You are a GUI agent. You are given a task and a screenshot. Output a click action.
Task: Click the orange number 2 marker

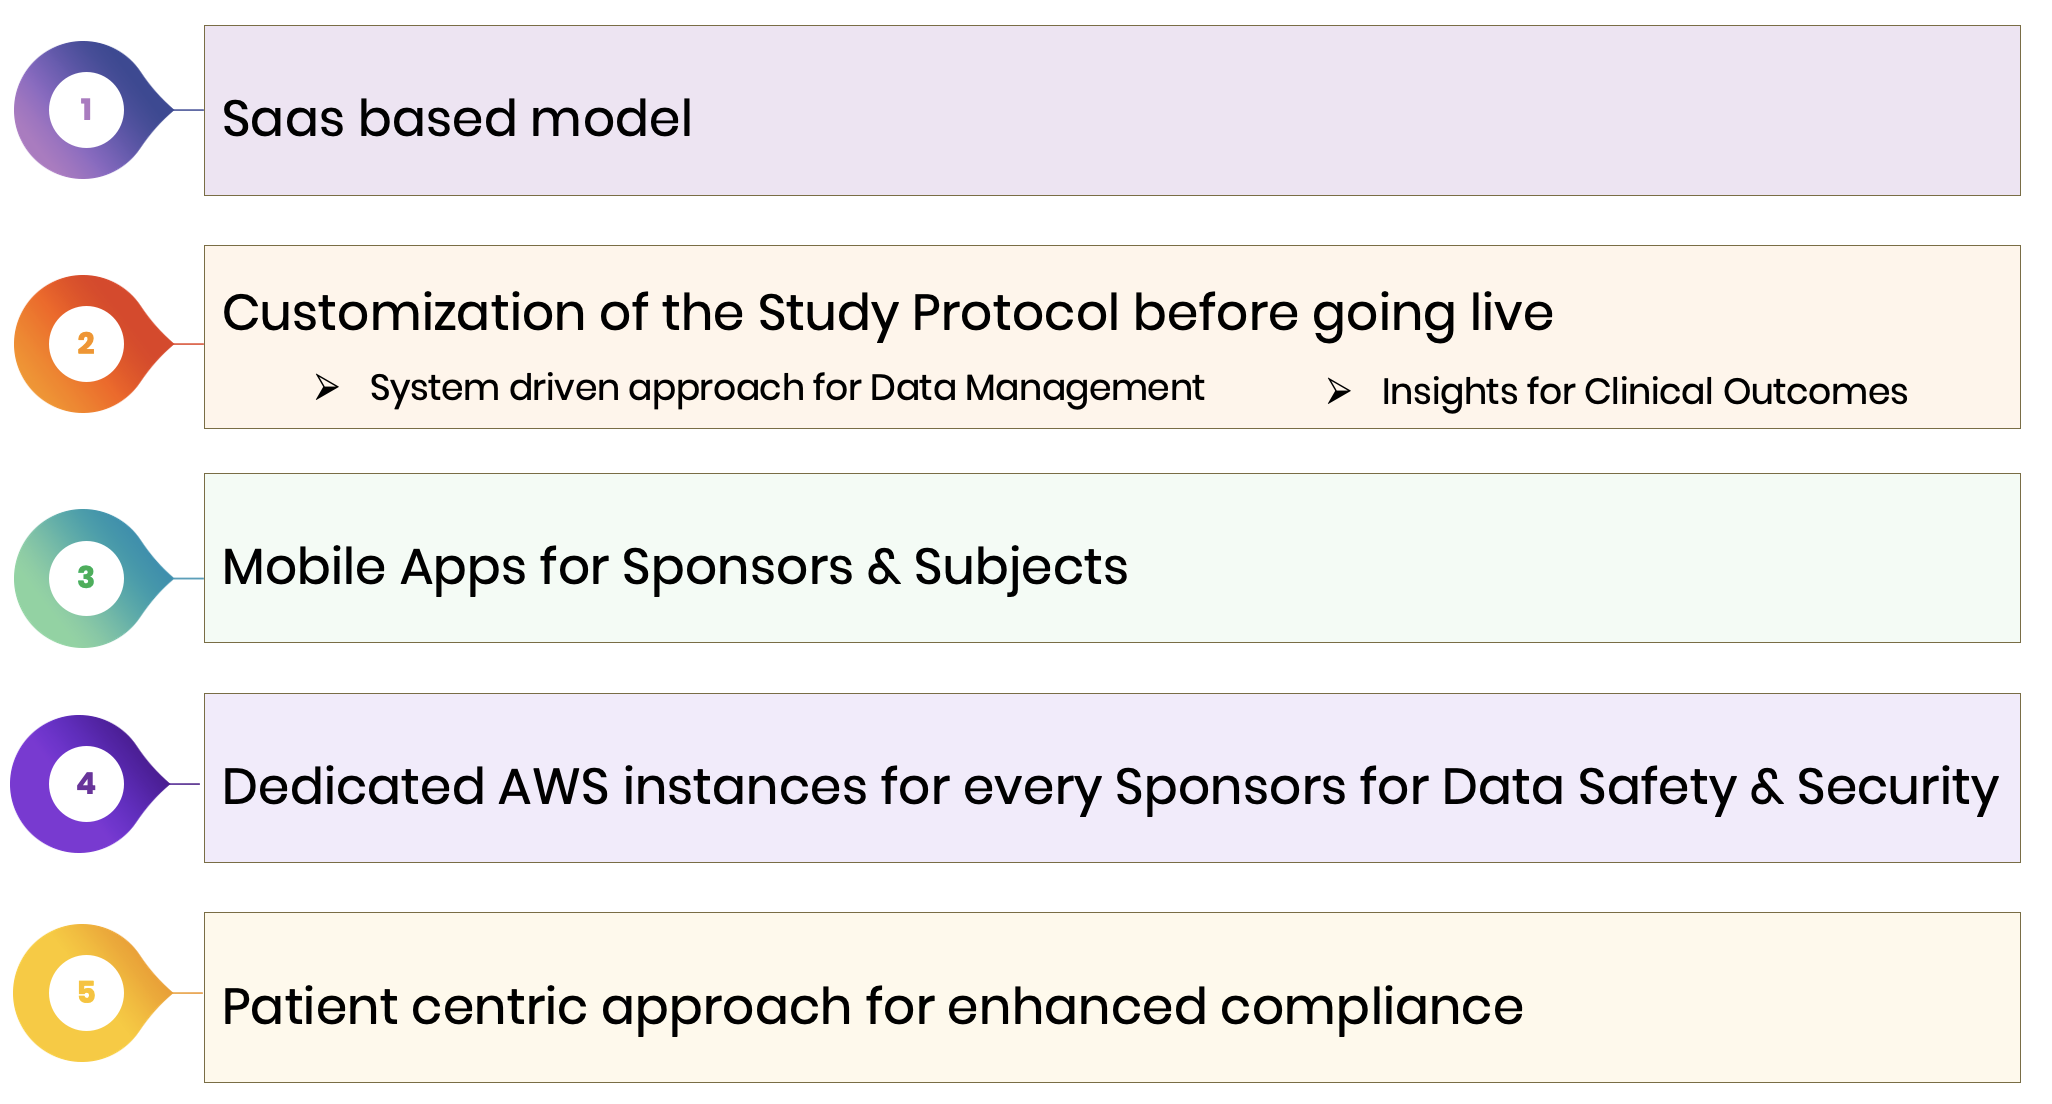86,344
